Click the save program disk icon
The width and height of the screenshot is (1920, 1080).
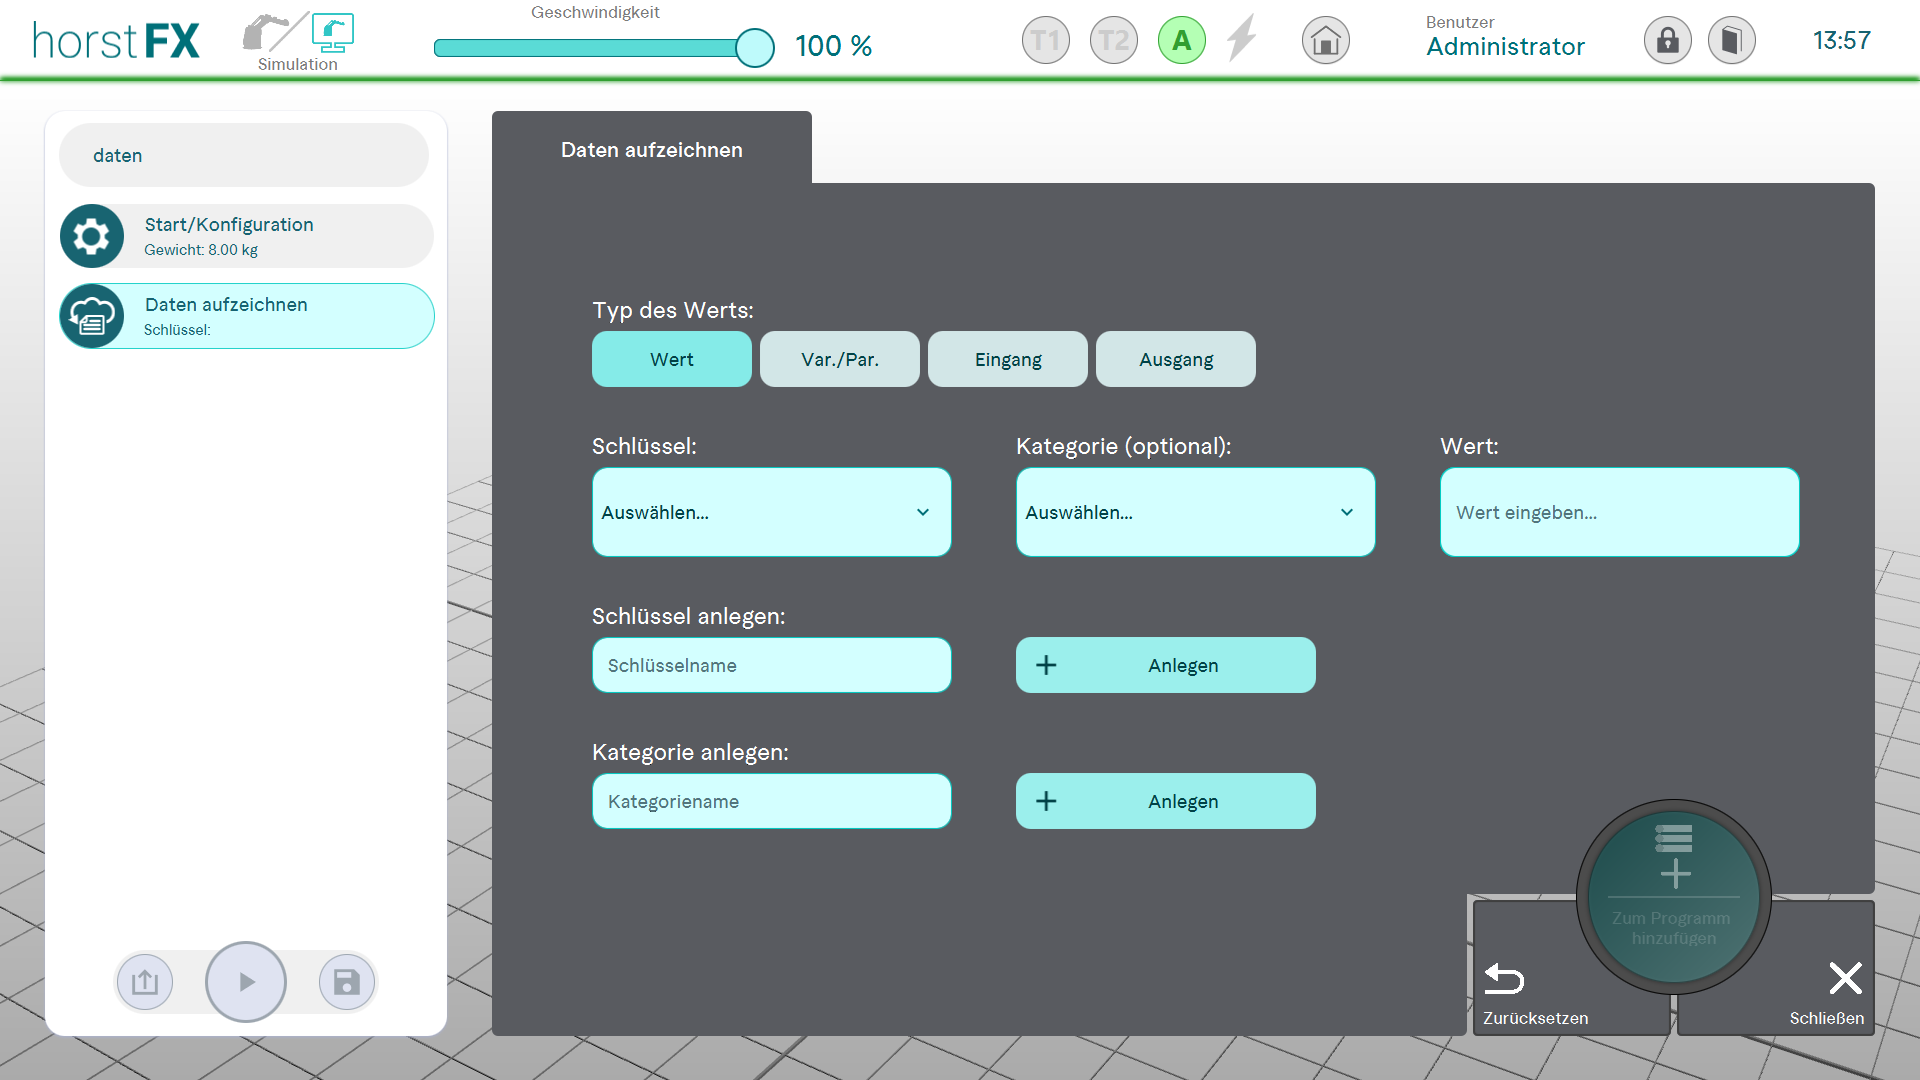click(346, 982)
